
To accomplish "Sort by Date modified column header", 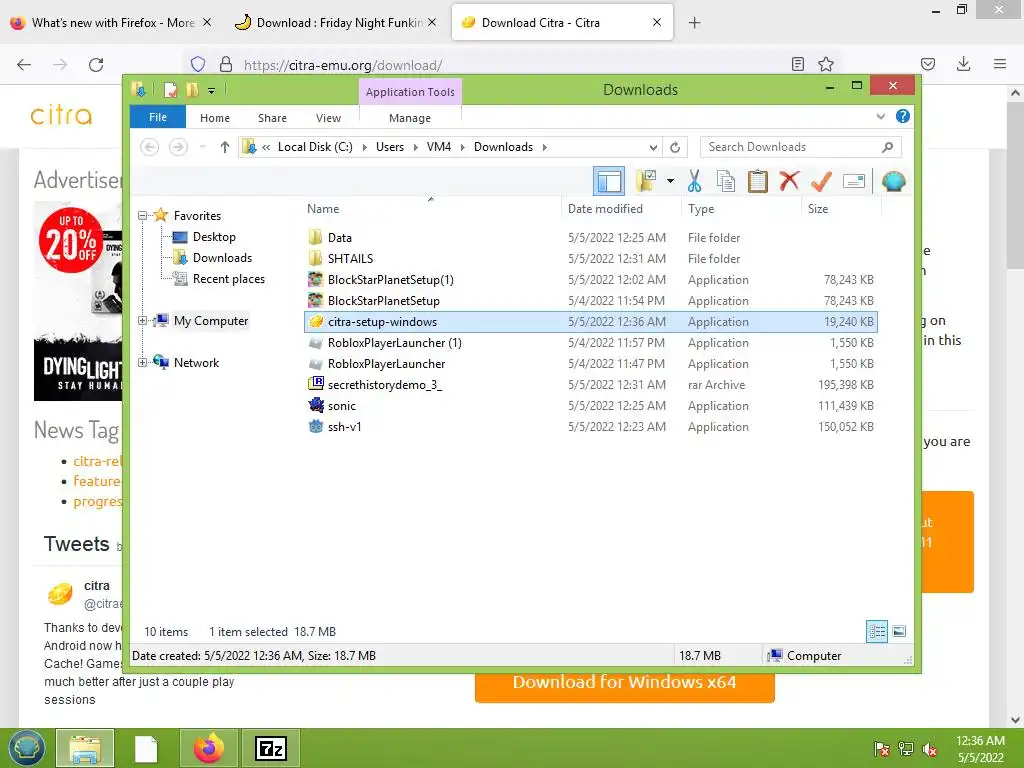I will coord(621,208).
